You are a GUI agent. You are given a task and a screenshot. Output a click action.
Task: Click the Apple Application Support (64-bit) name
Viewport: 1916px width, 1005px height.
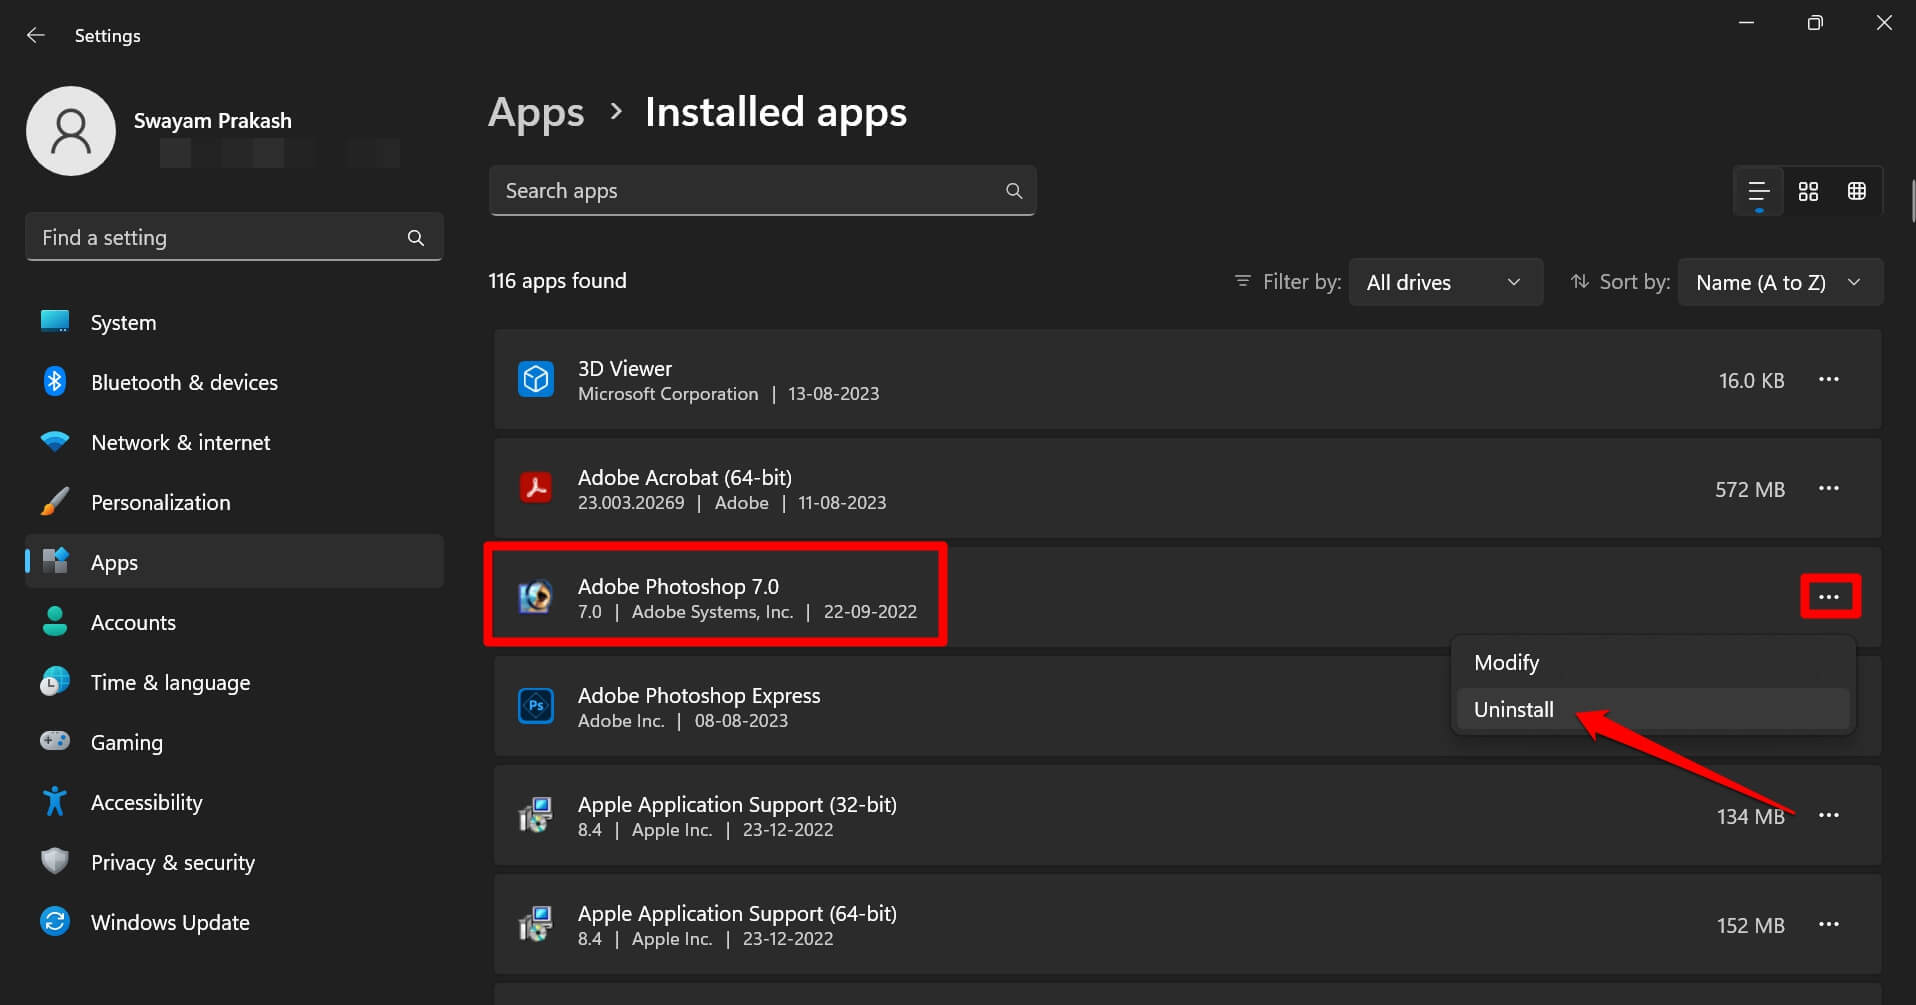[x=737, y=914]
